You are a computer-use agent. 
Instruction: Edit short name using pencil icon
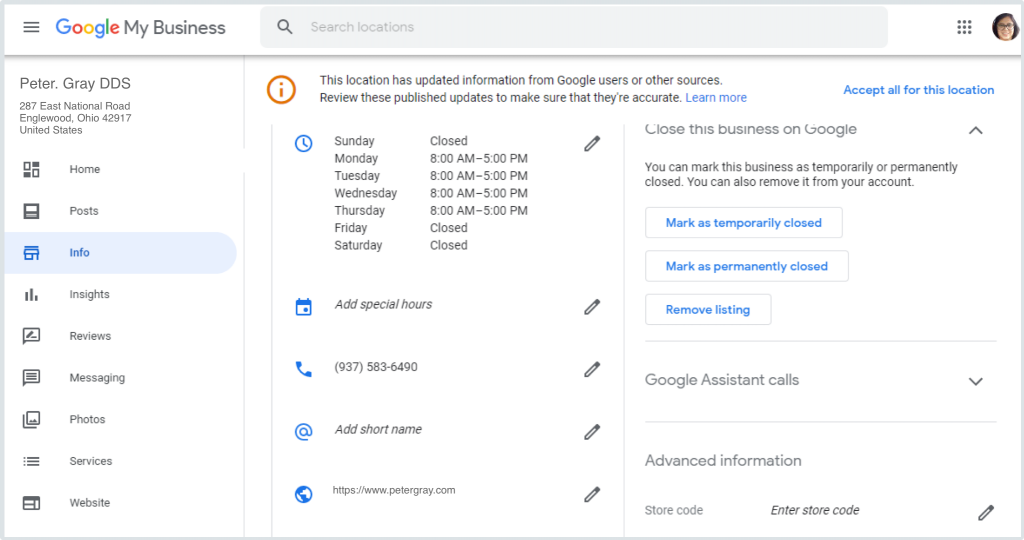pos(592,432)
